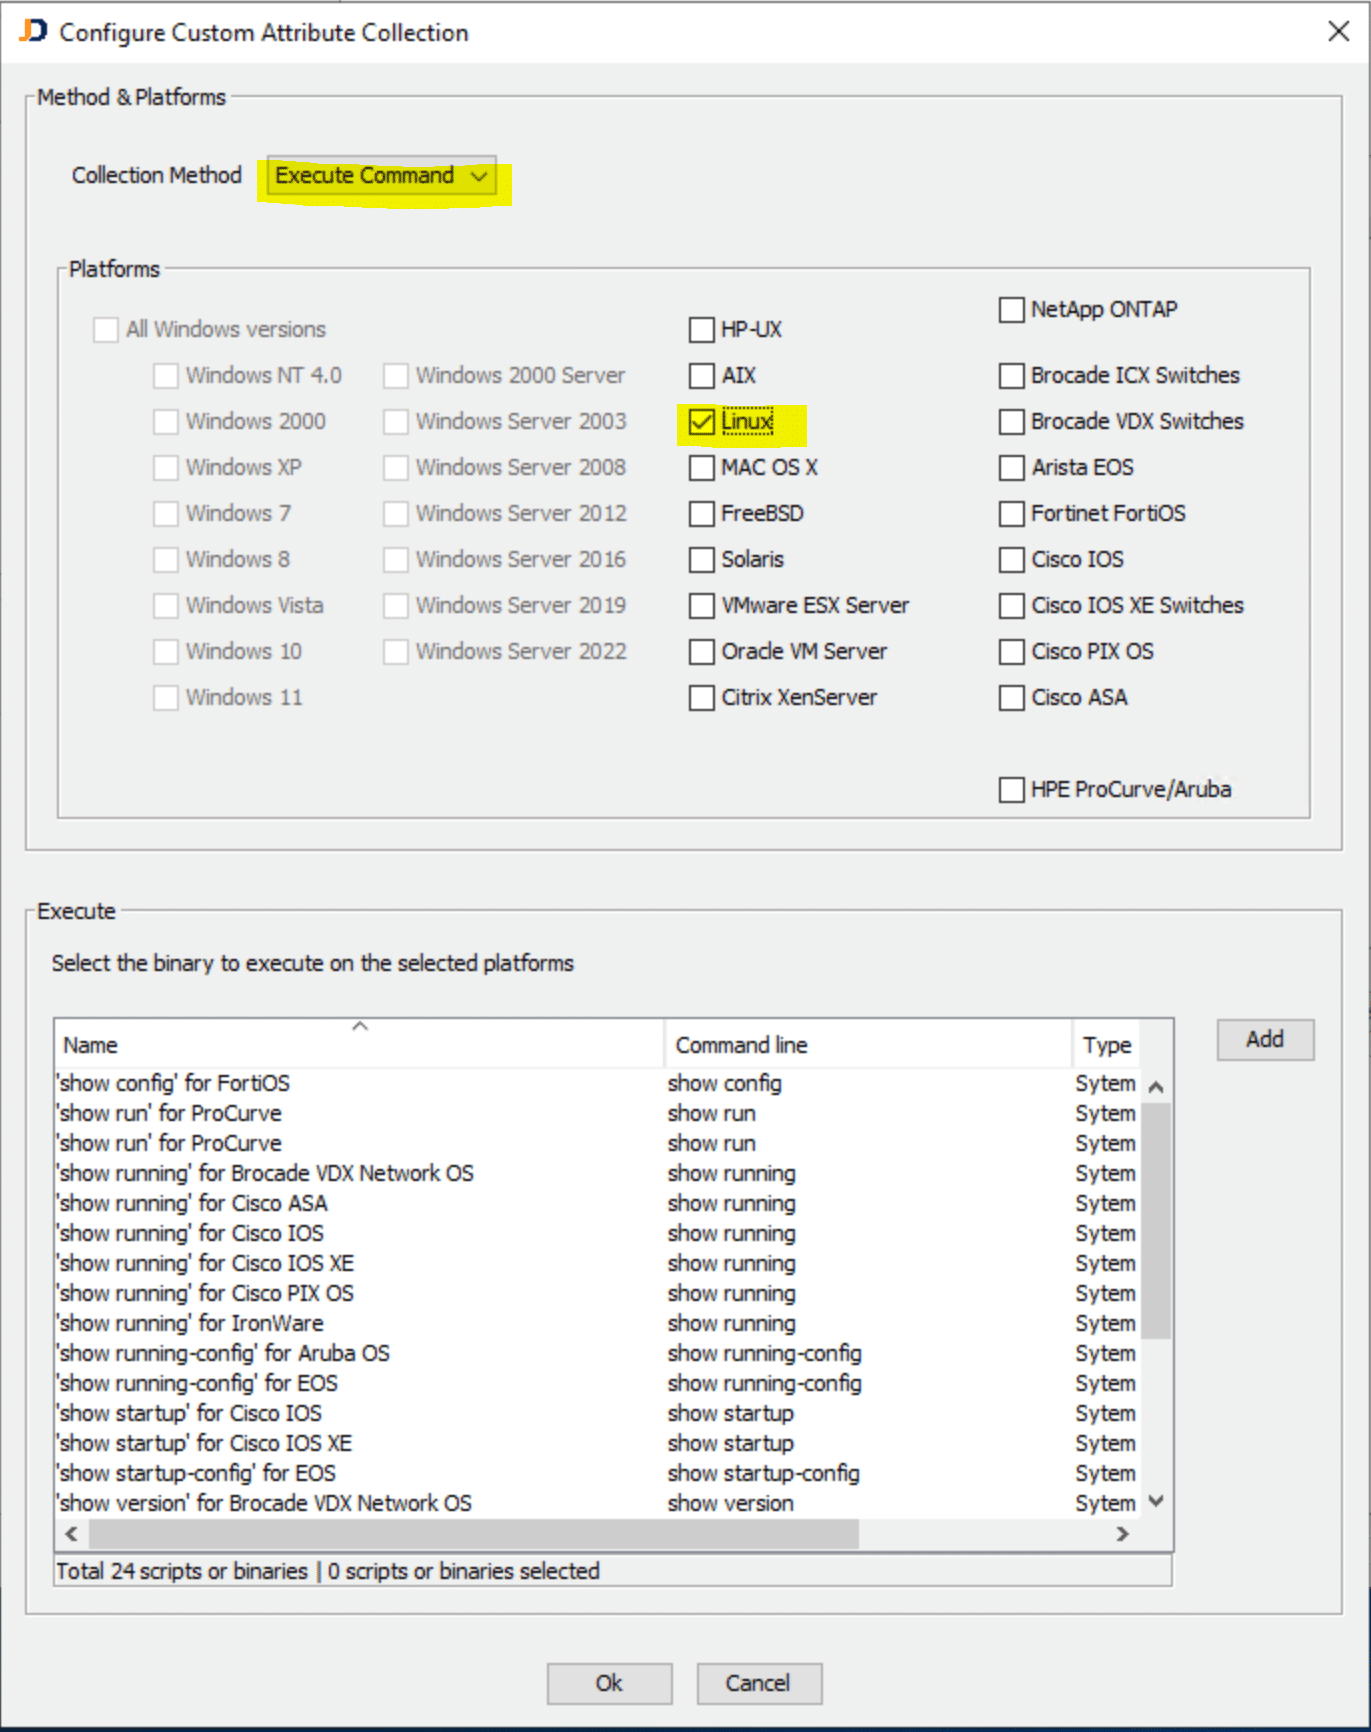The height and width of the screenshot is (1732, 1371).
Task: Open the Collection Method dropdown
Action: (381, 176)
